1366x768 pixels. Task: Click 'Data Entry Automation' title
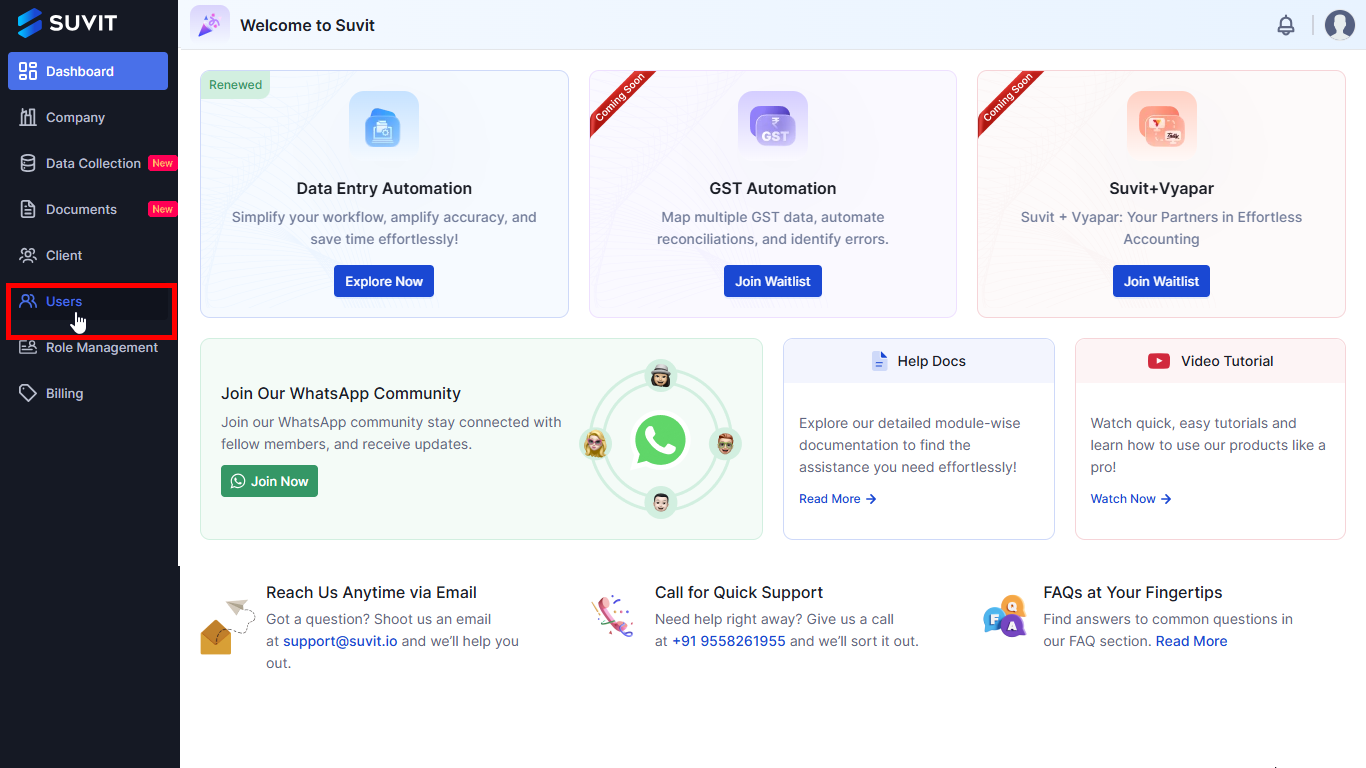[x=384, y=188]
